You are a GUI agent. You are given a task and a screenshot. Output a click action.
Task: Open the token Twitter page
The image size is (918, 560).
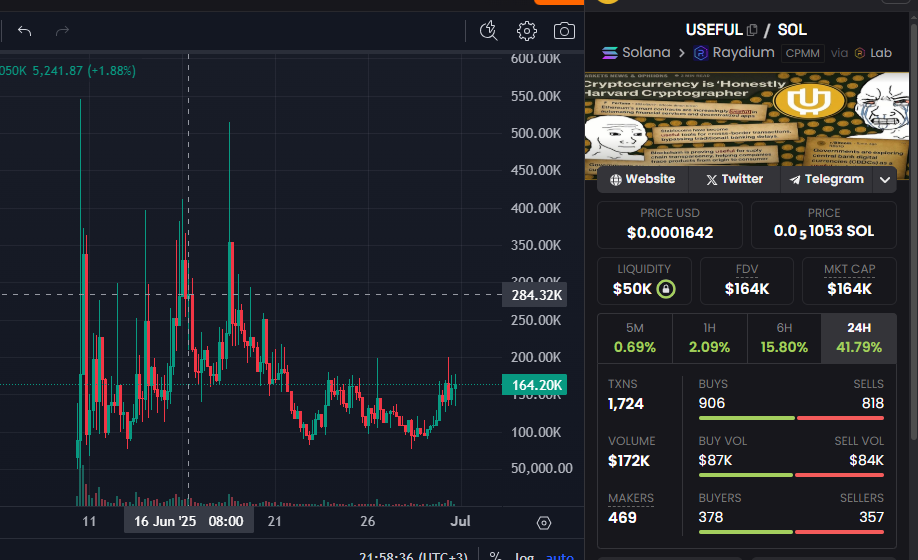(734, 179)
